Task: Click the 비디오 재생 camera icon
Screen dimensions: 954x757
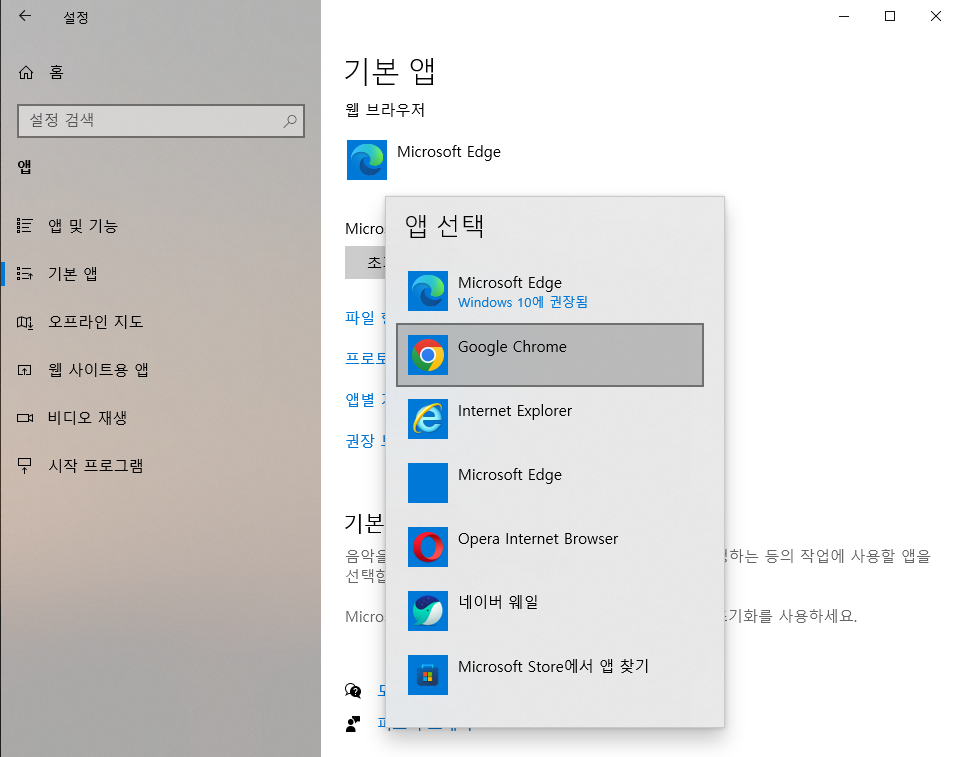Action: pyautogui.click(x=24, y=418)
